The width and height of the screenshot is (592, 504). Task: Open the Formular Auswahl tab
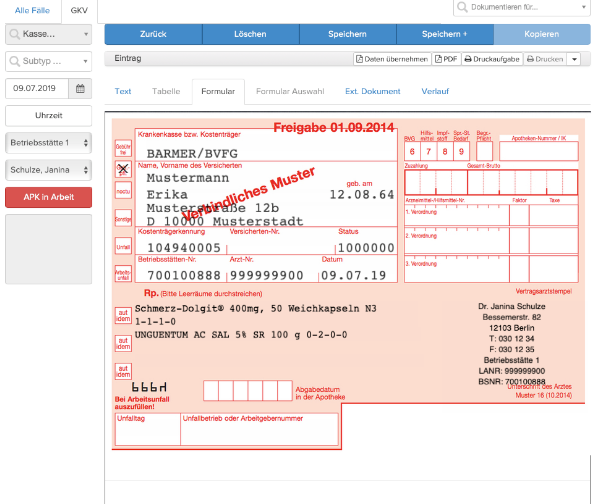(290, 91)
